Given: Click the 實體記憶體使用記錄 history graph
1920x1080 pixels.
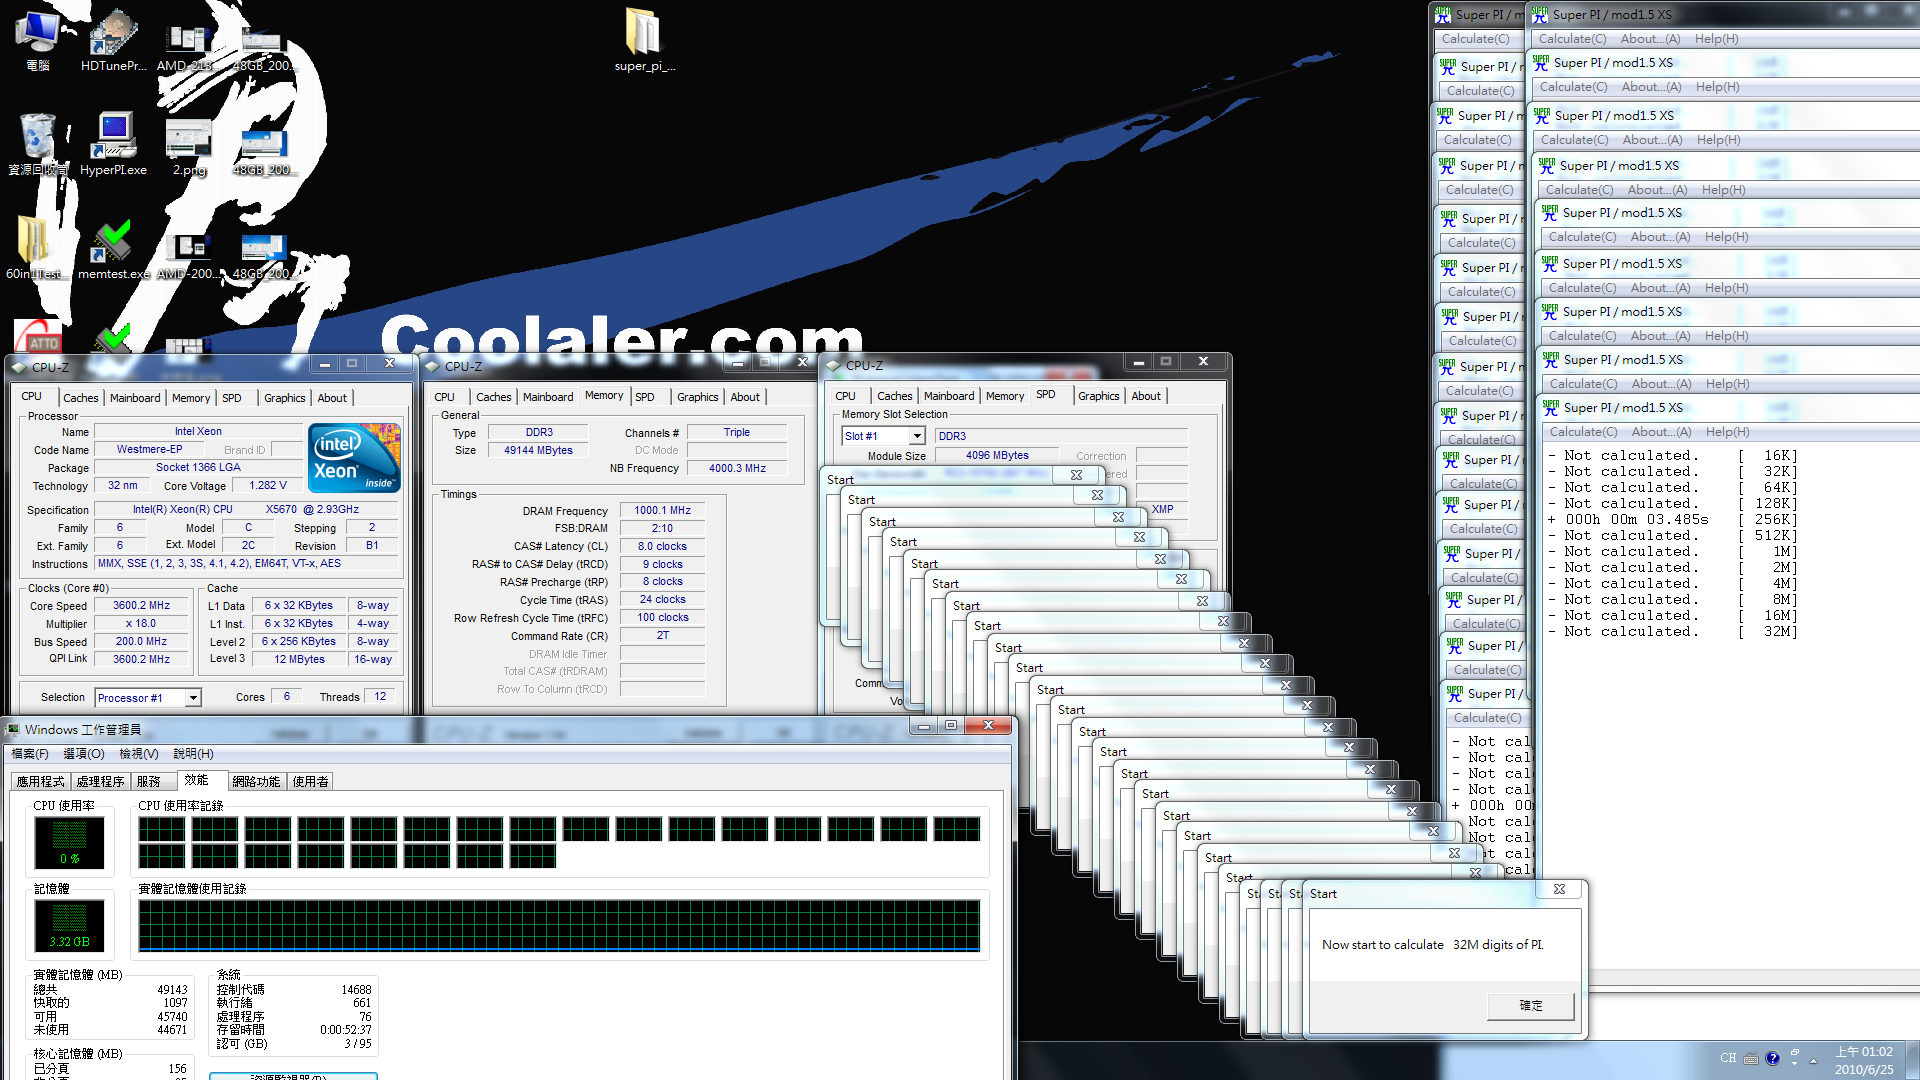Looking at the screenshot, I should point(560,926).
